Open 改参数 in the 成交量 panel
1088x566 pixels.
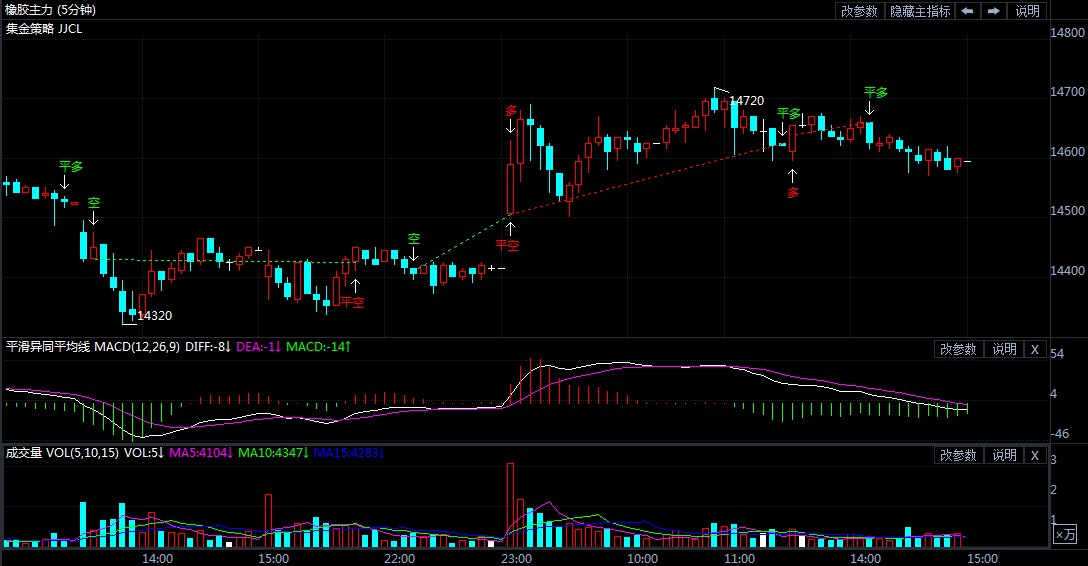click(x=958, y=456)
